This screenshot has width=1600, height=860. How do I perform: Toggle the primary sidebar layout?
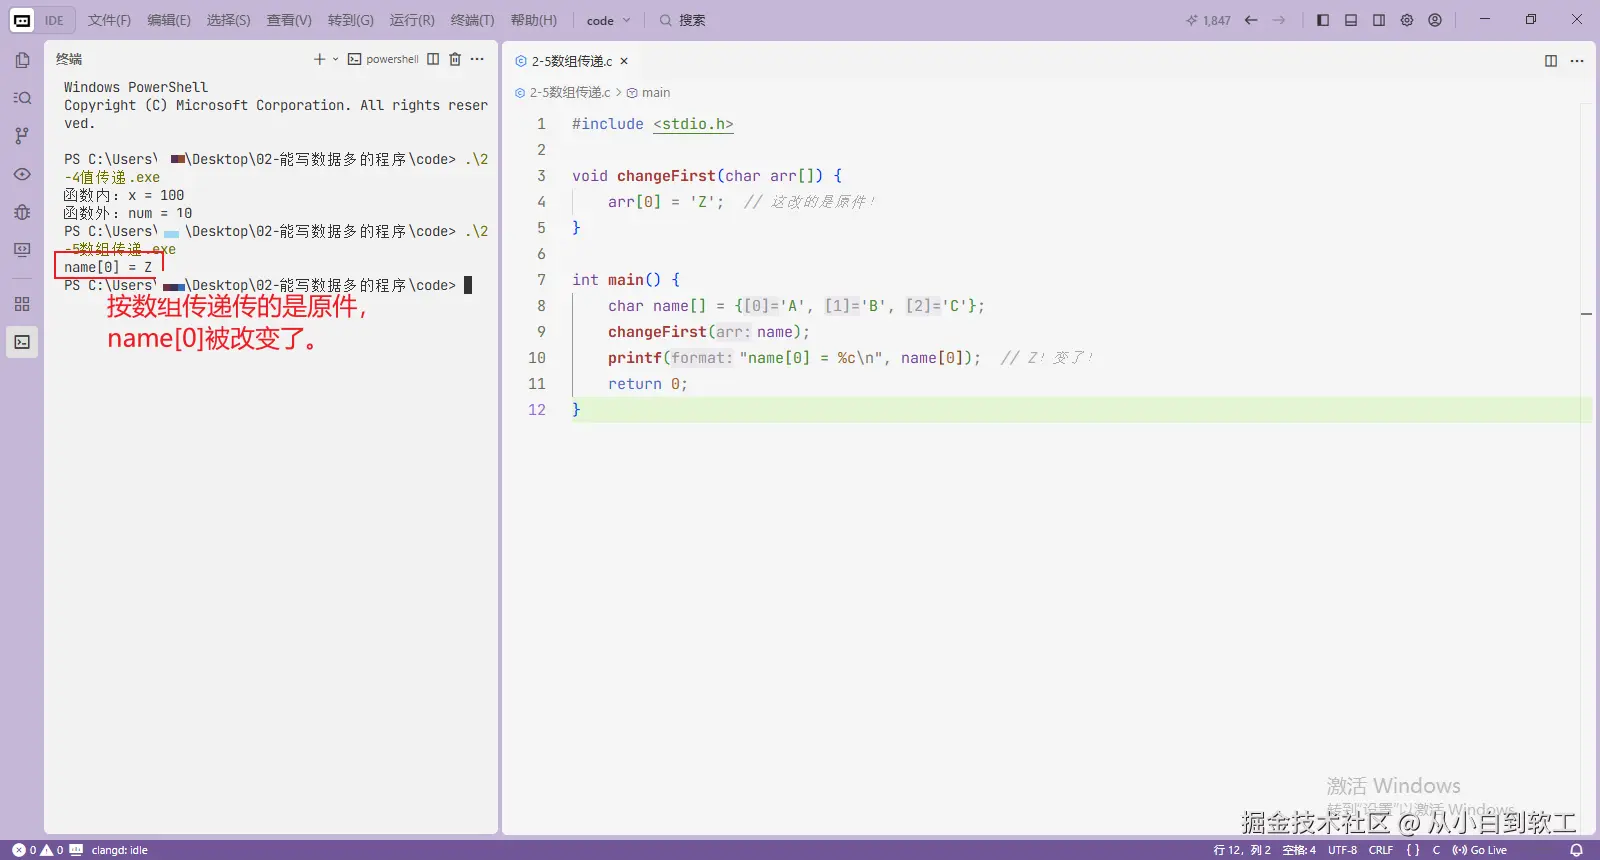click(x=1323, y=20)
